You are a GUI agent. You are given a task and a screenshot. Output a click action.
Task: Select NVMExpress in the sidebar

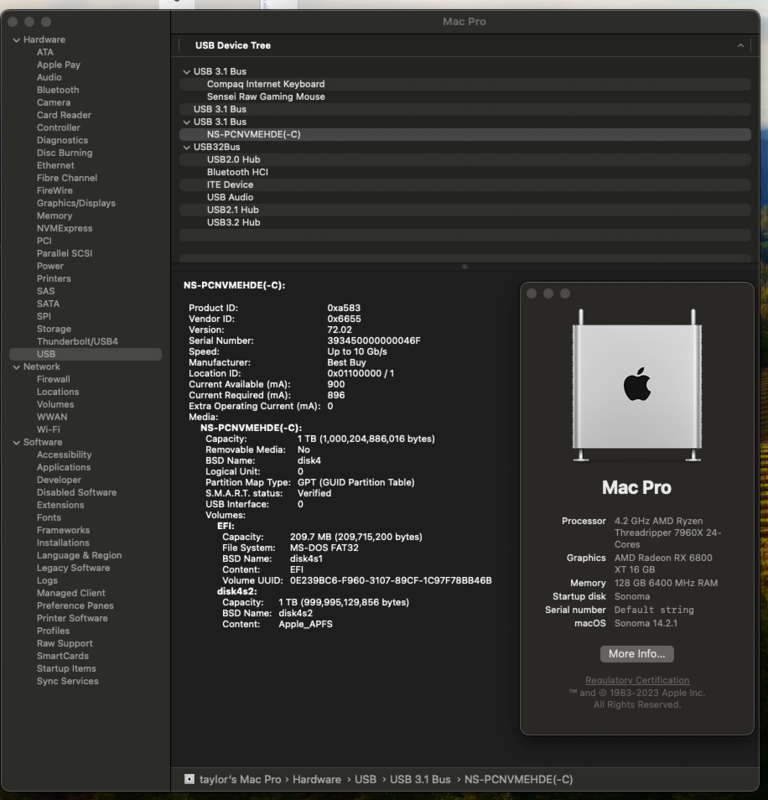tap(64, 228)
